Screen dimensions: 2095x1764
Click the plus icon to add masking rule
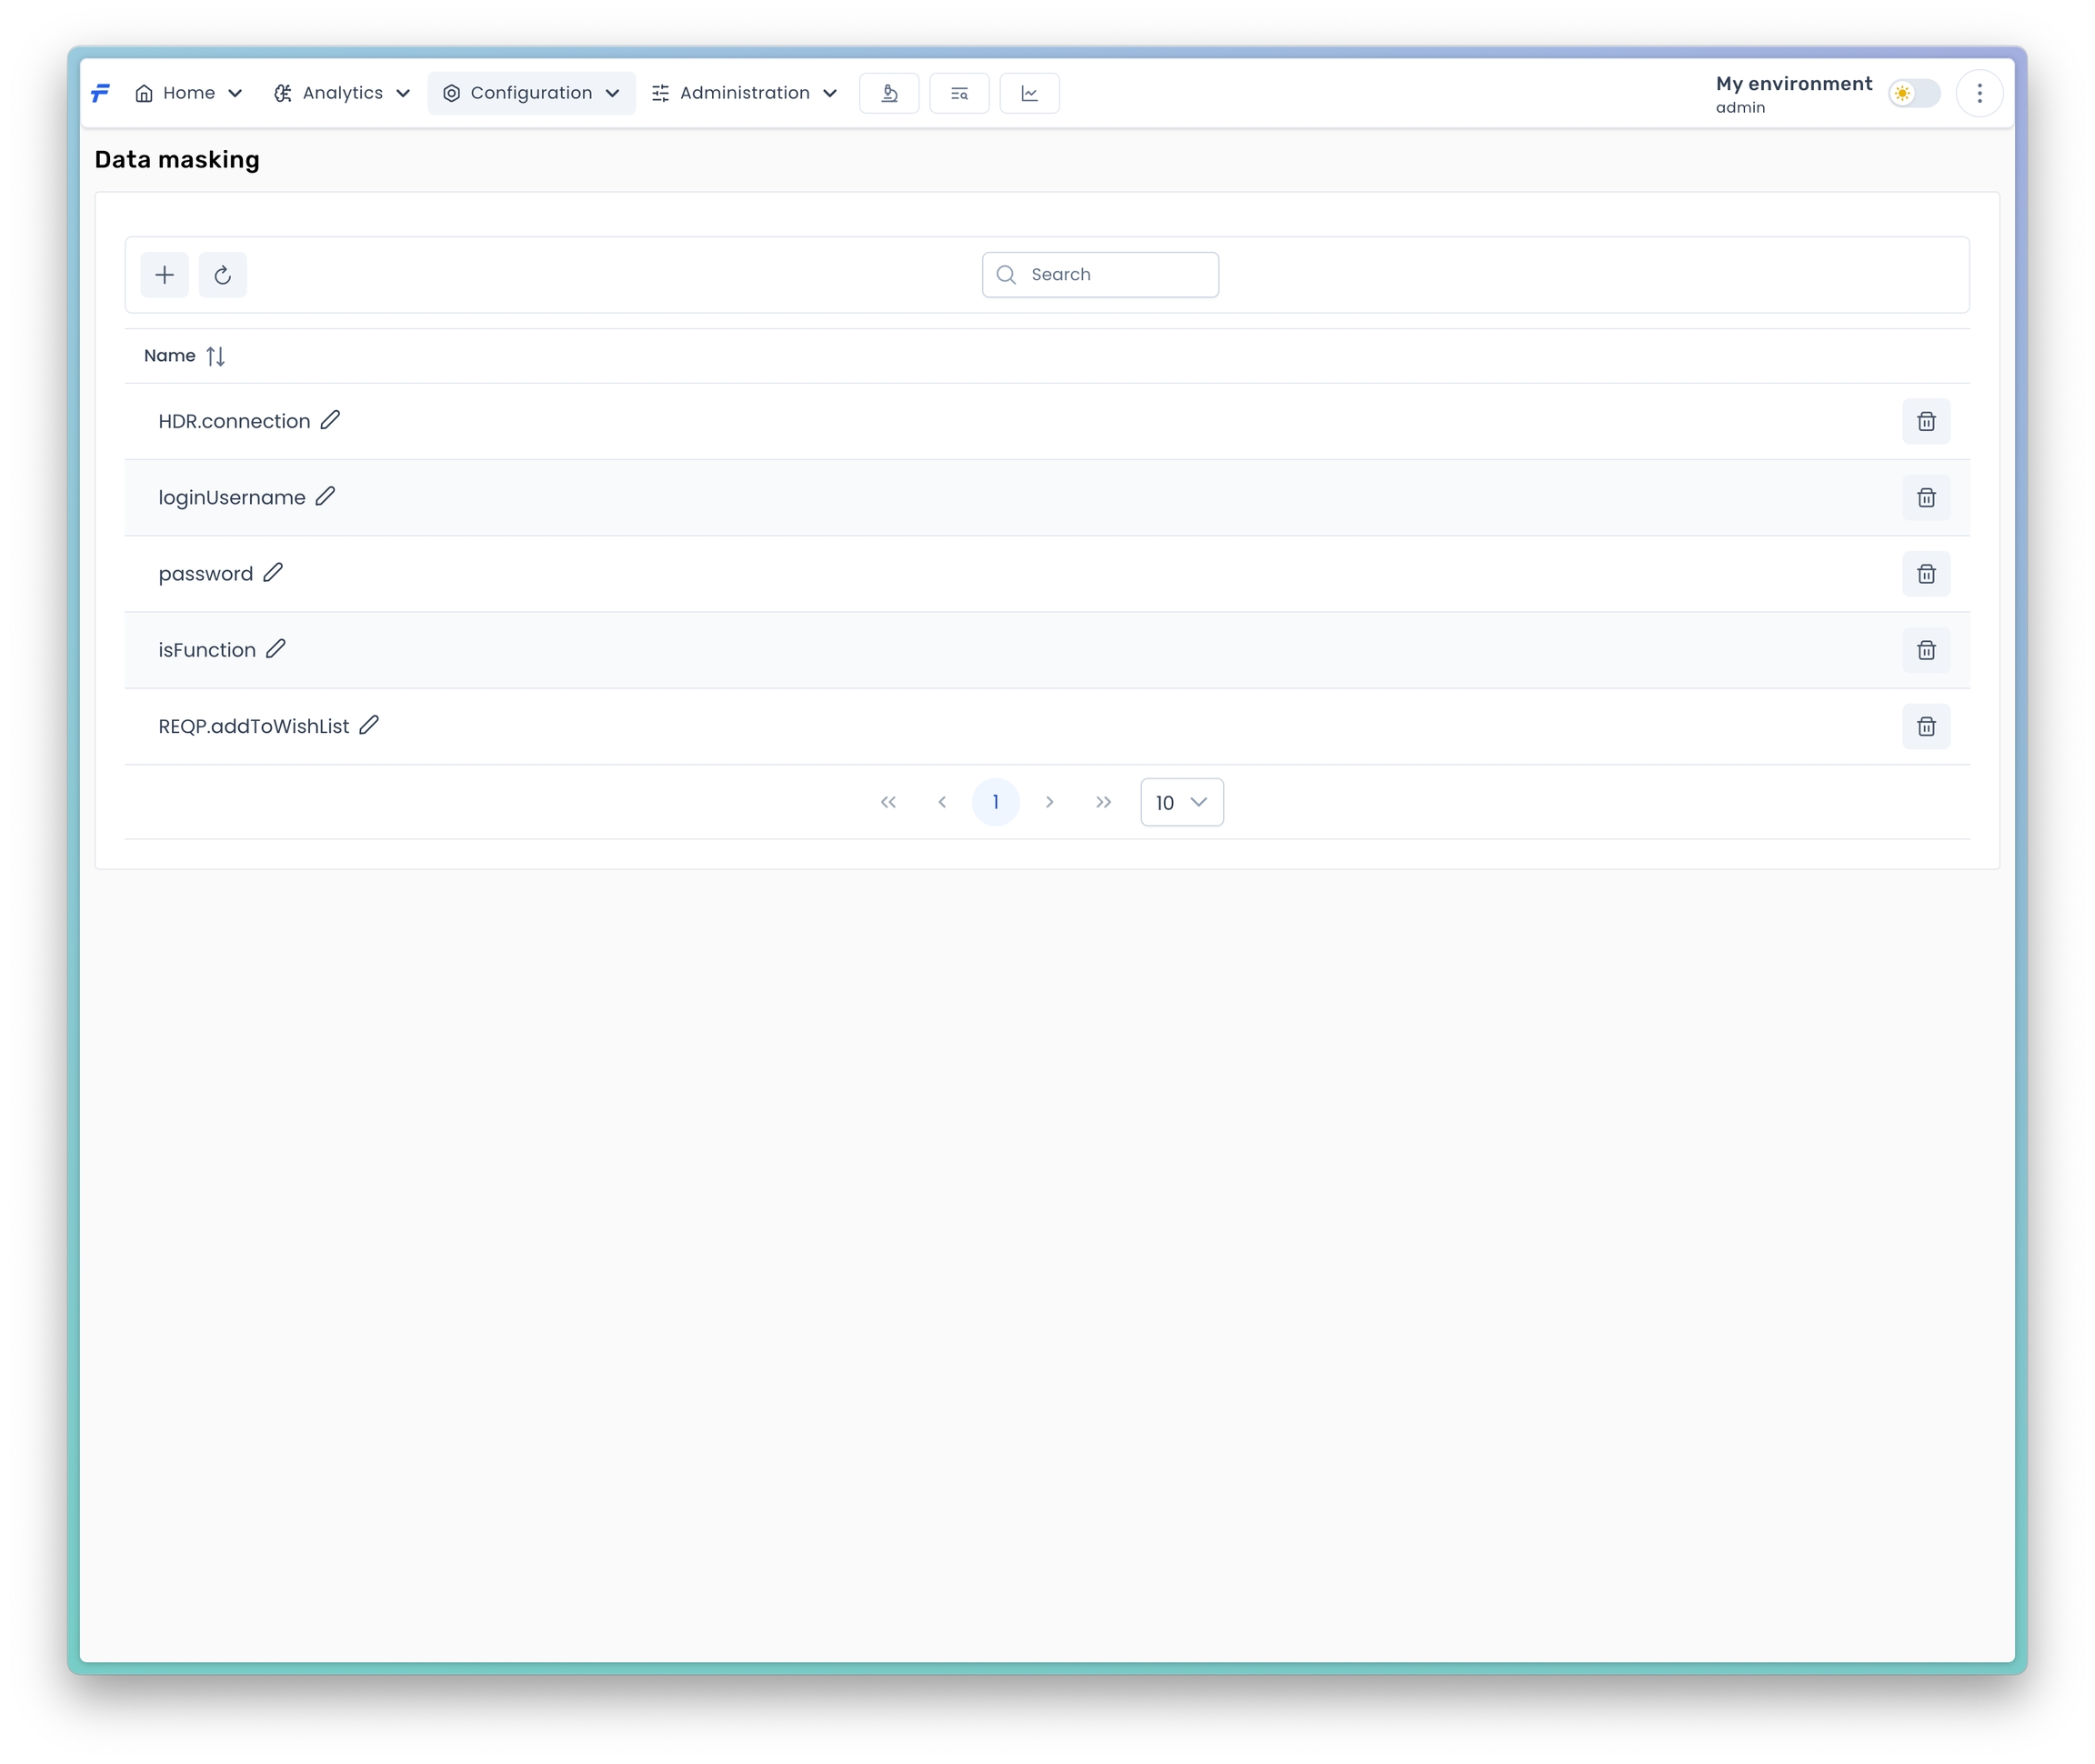point(164,275)
